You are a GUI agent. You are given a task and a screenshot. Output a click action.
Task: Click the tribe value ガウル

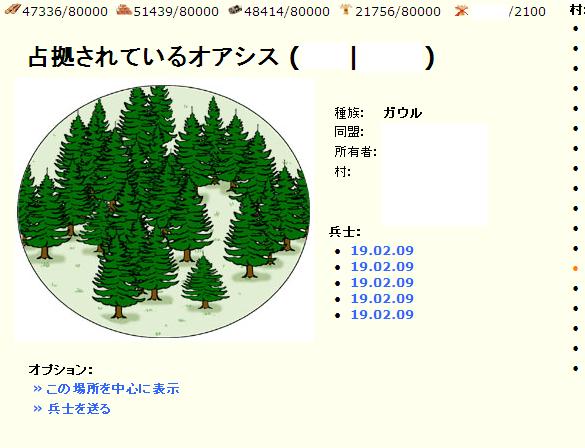pyautogui.click(x=403, y=113)
